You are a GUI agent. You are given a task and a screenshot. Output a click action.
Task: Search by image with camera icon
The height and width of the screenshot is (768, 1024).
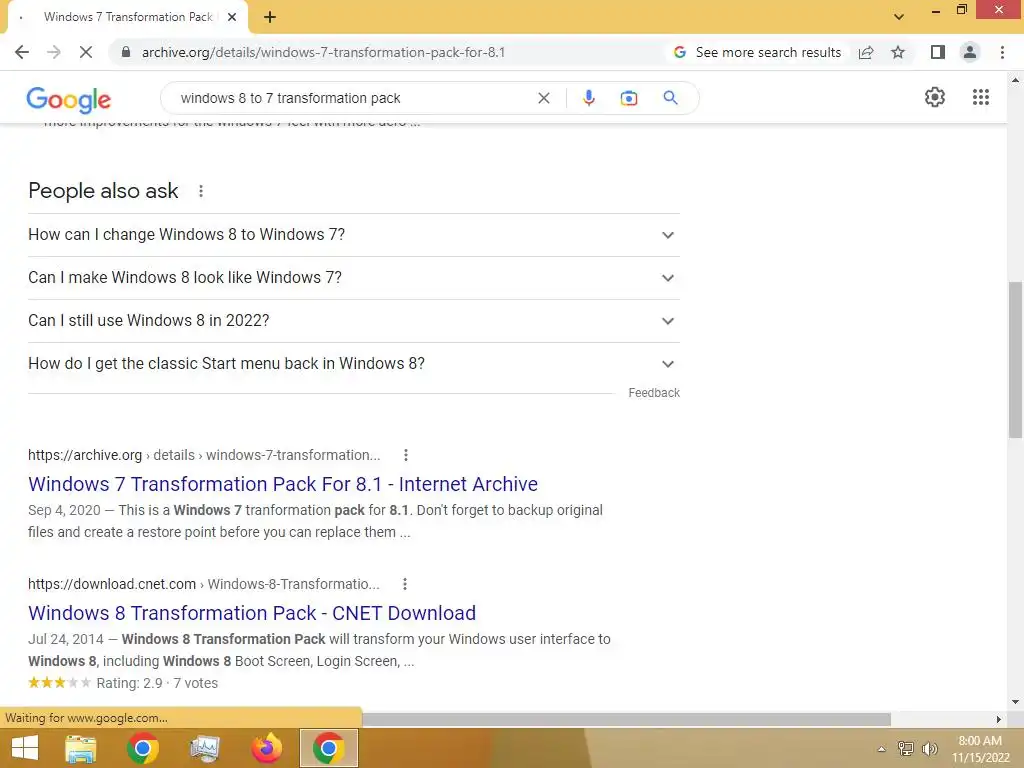pos(629,98)
